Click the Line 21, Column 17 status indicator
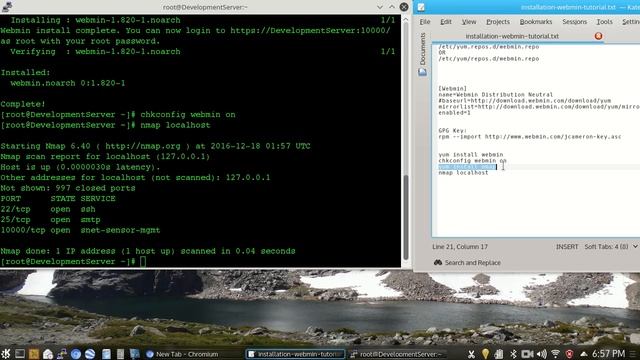Screen dimensions: 640x360 coord(460,247)
